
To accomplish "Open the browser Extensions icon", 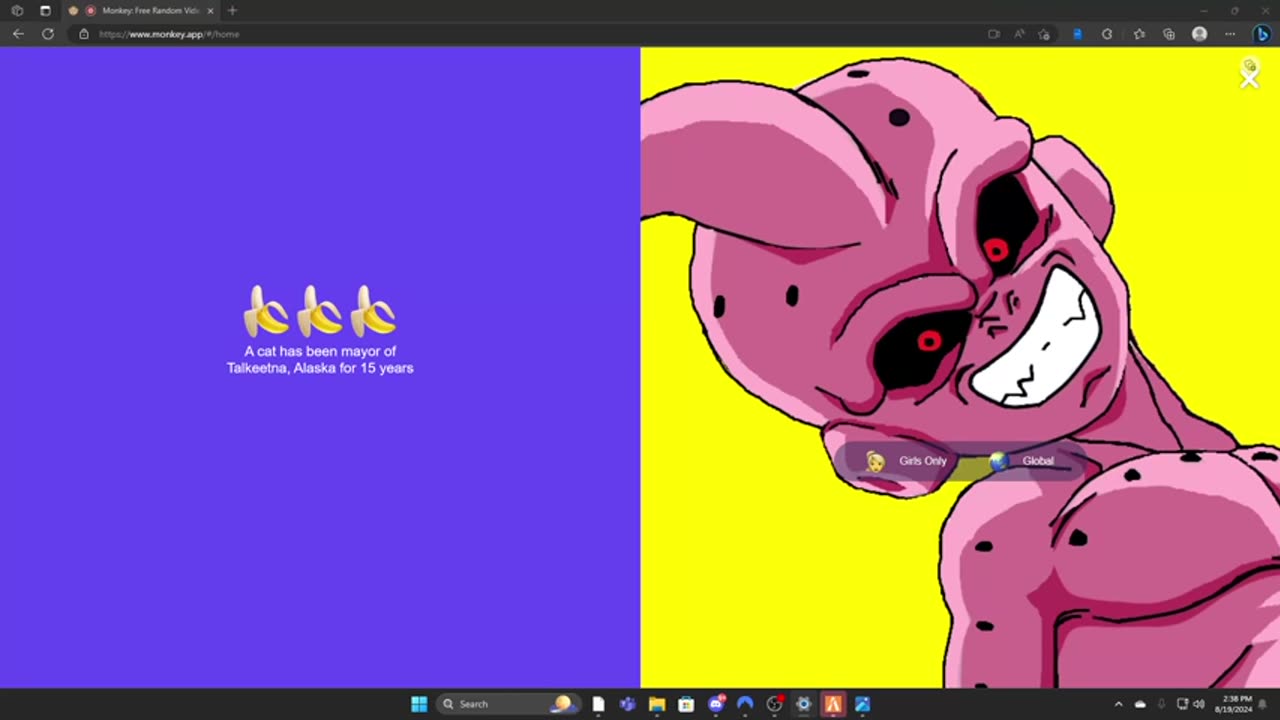I will [x=1107, y=34].
